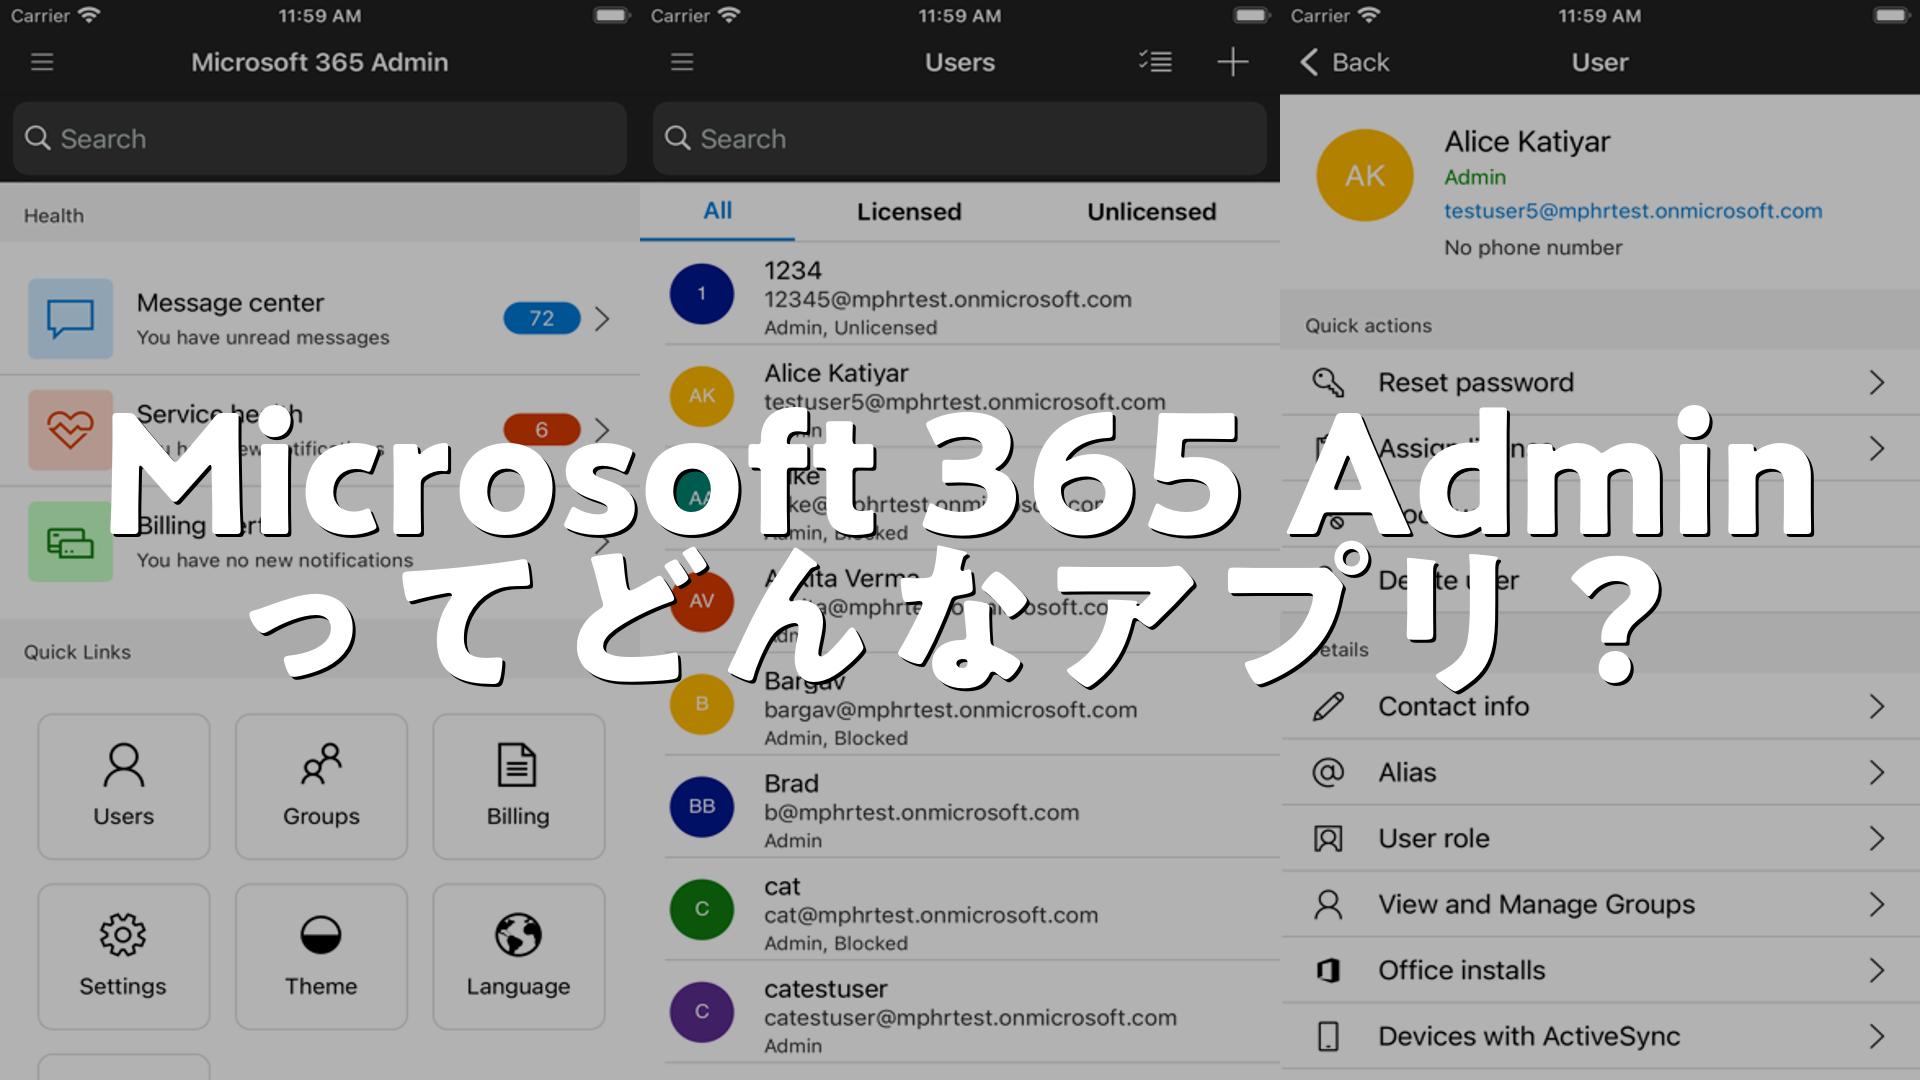The image size is (1920, 1080).
Task: Tap Alice Katiyar profile avatar on User screen
Action: (x=1365, y=175)
